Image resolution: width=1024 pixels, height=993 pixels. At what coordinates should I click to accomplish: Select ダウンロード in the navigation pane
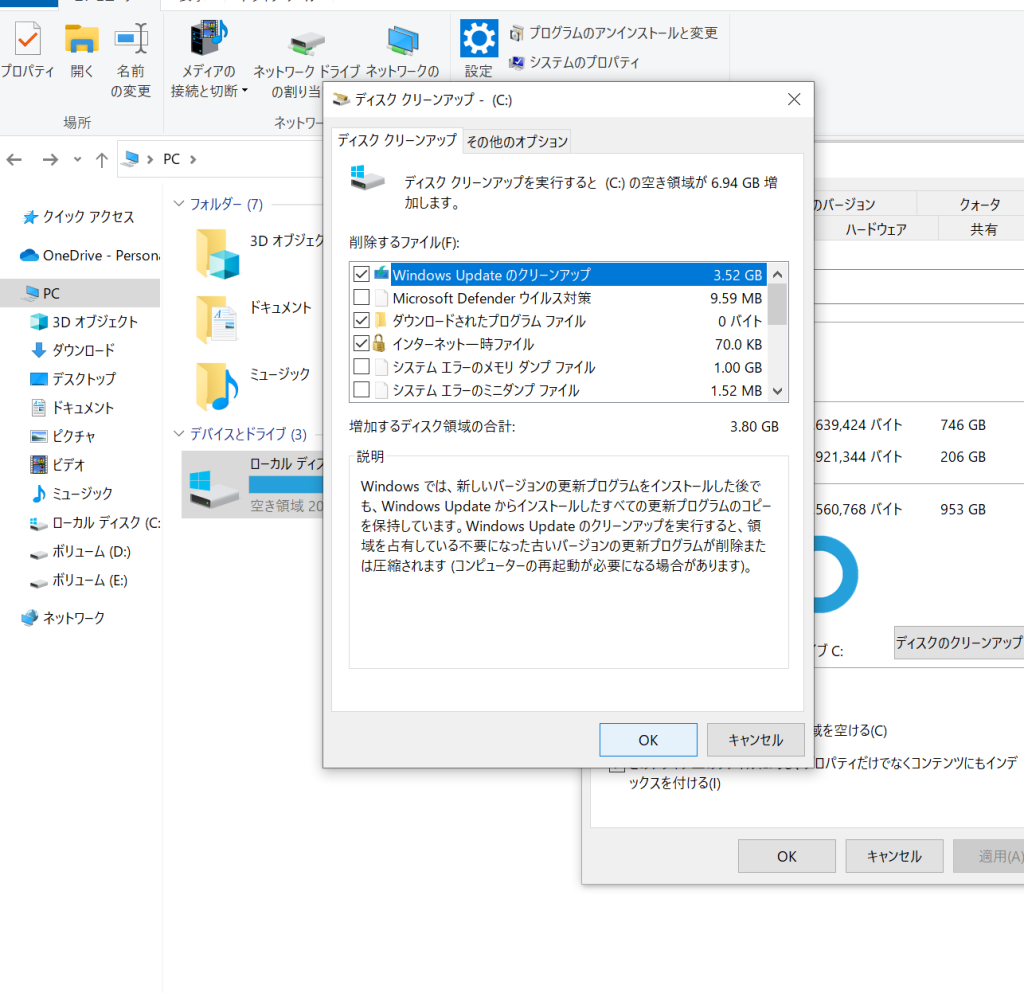click(x=83, y=350)
